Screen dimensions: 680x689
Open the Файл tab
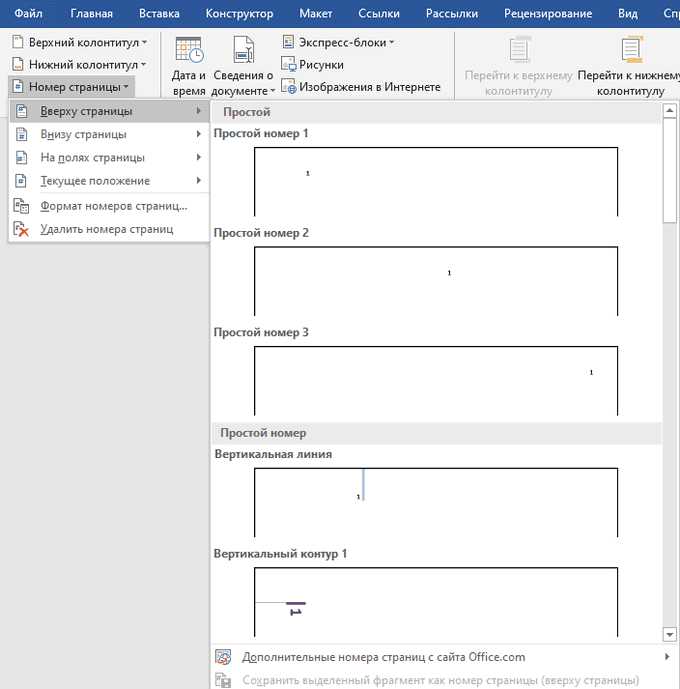tap(28, 14)
